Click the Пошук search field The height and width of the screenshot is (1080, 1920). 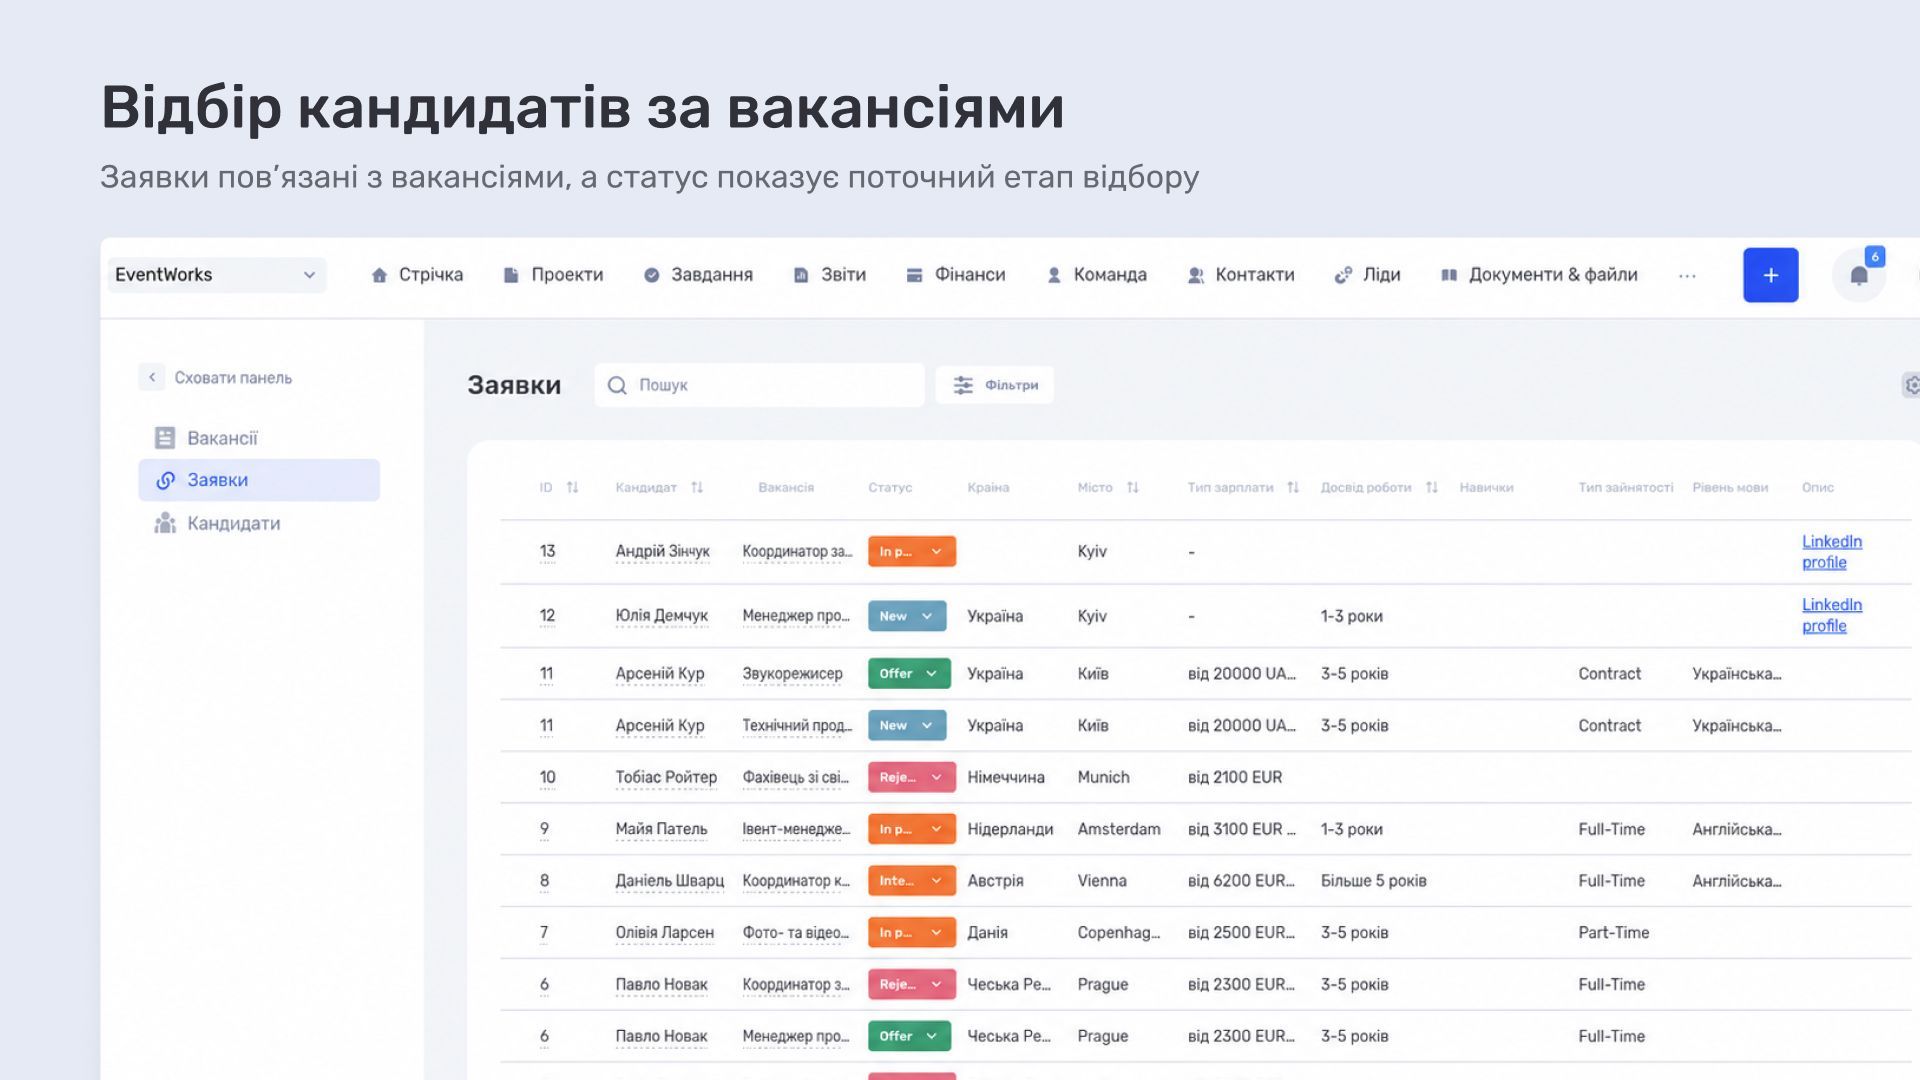tap(759, 385)
